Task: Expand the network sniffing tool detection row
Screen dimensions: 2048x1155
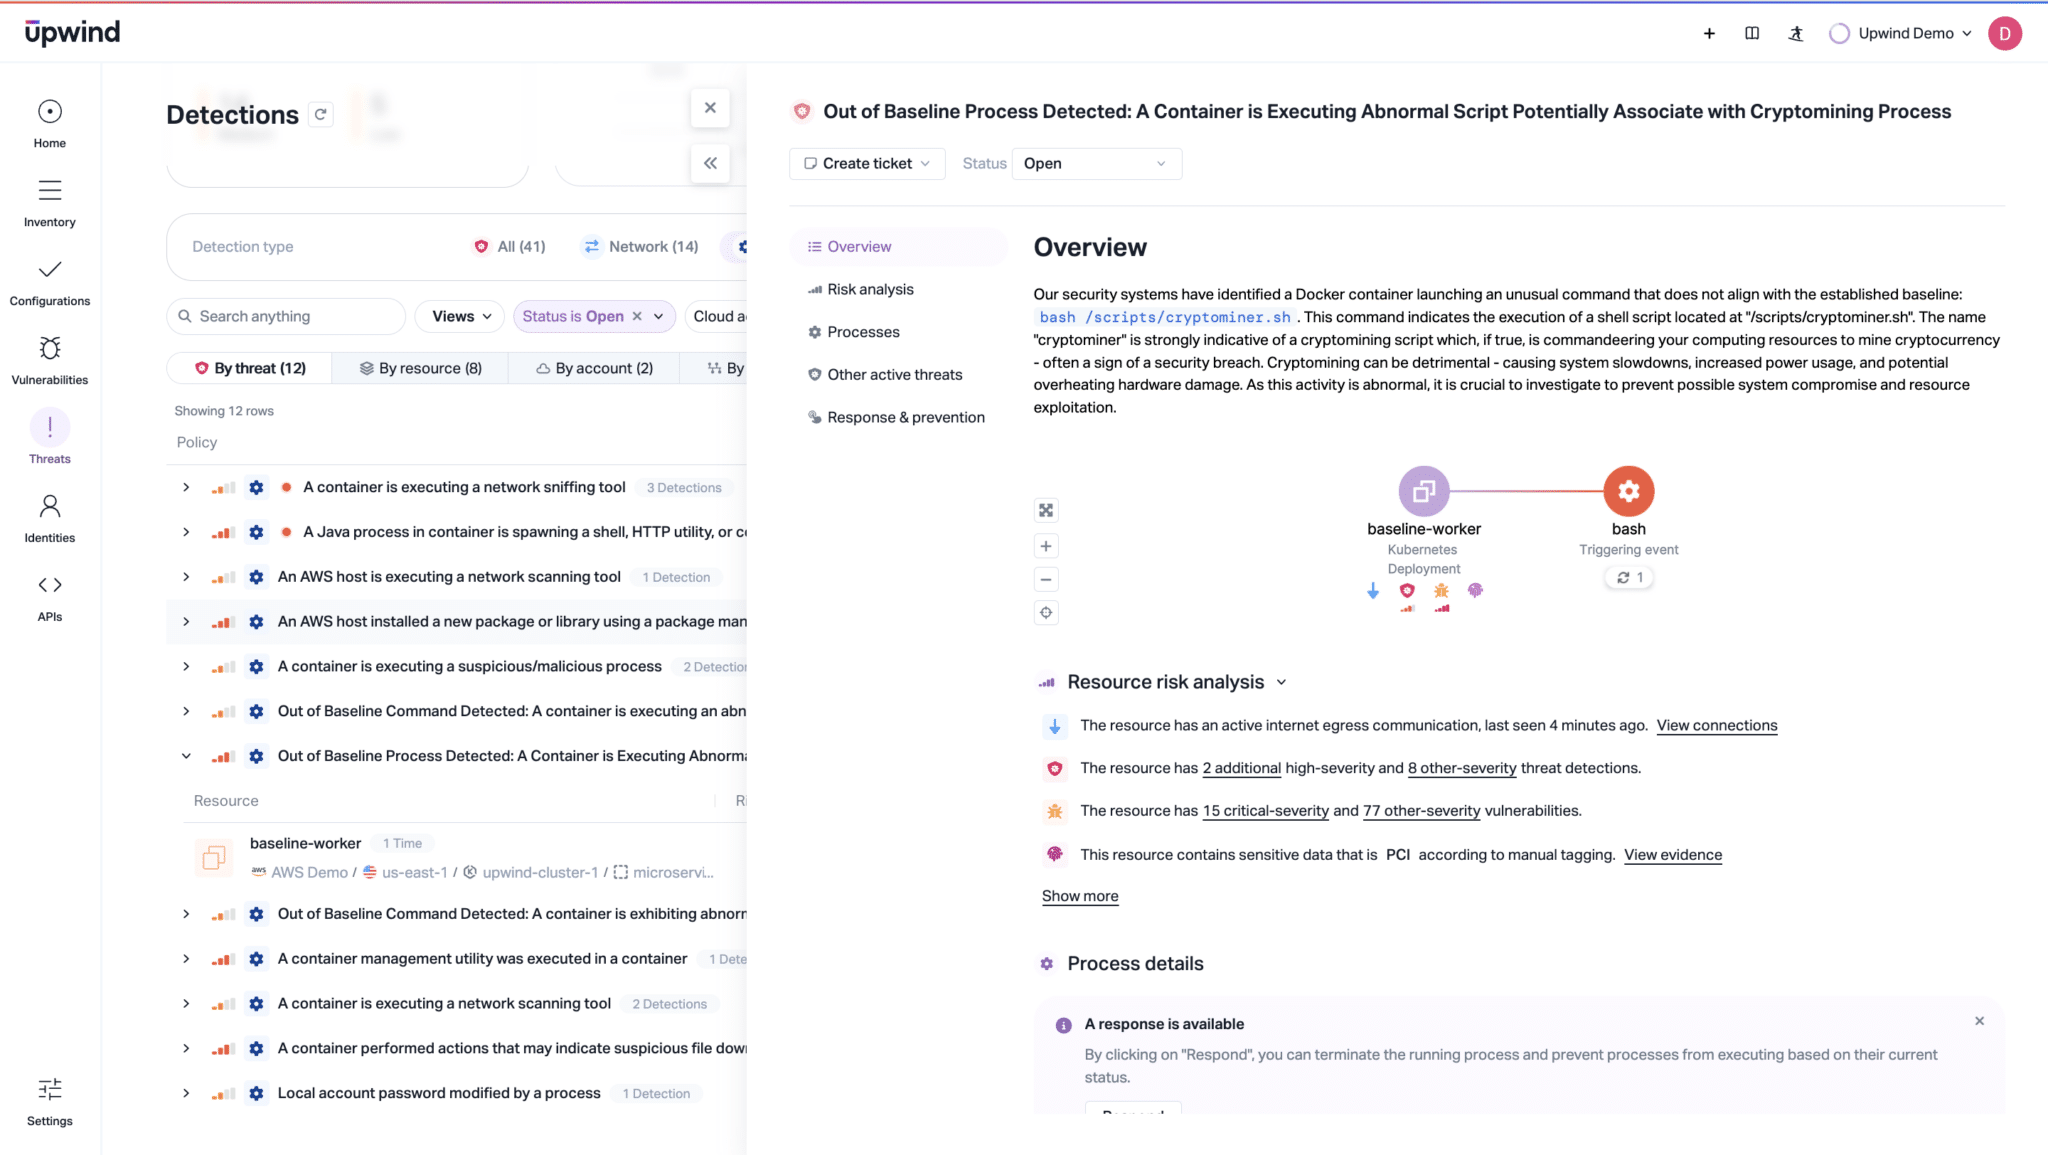Action: coord(185,487)
